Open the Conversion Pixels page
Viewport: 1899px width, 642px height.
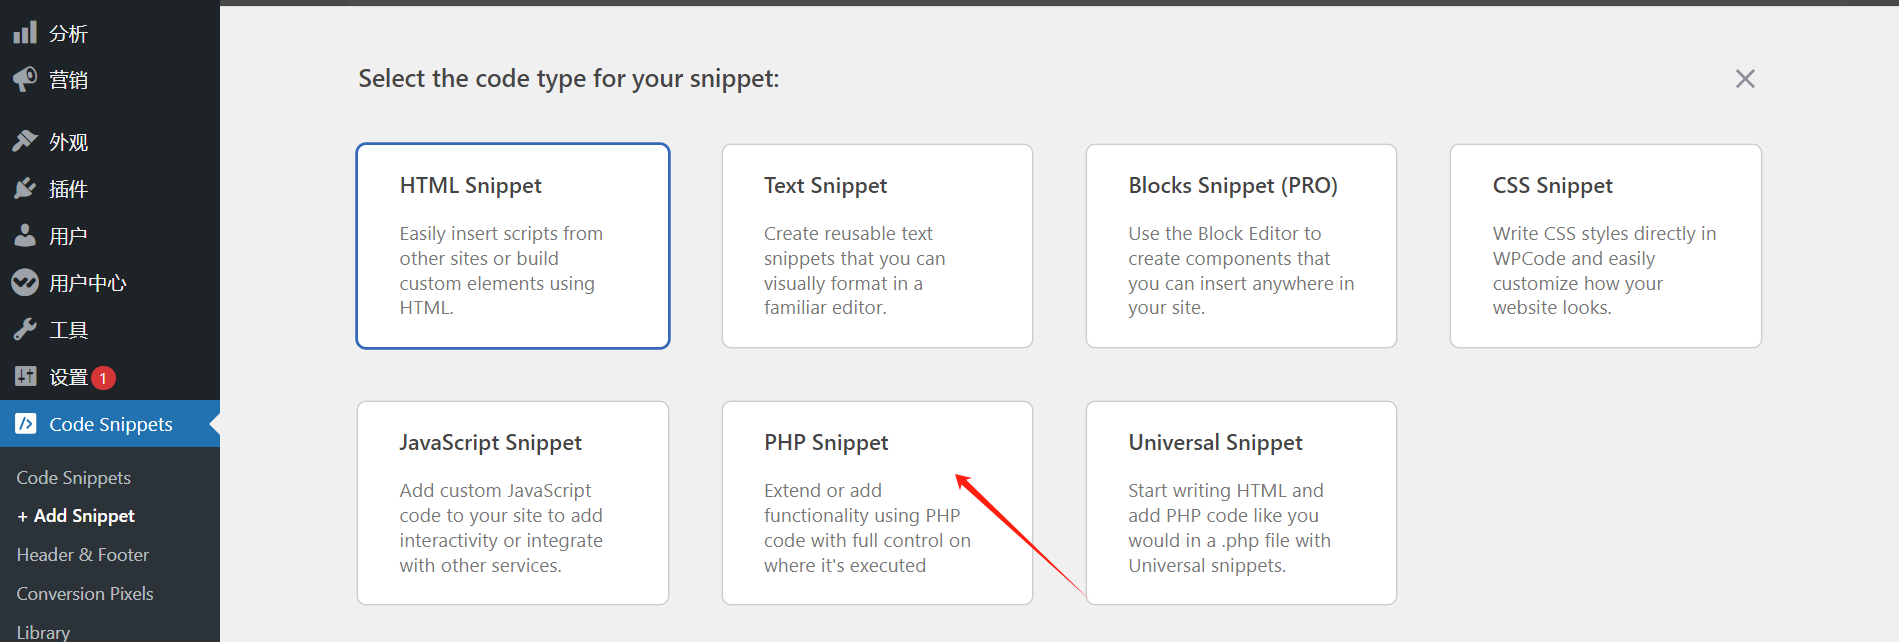click(x=85, y=593)
